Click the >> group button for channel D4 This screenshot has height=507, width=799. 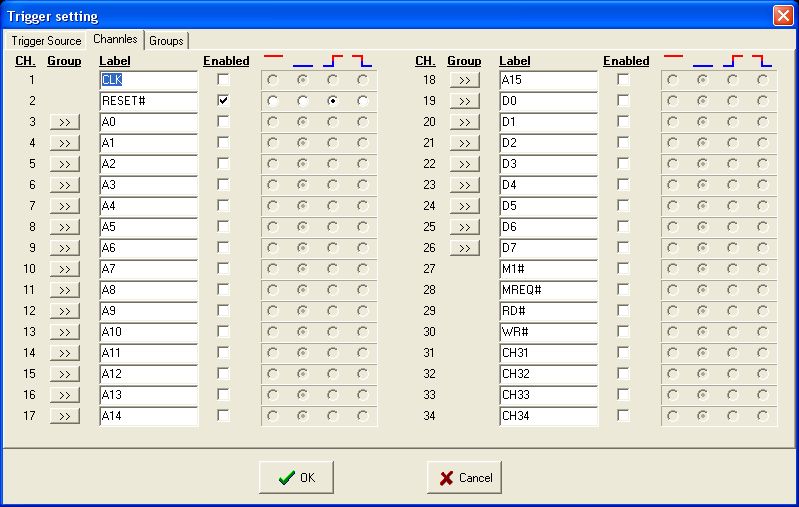coord(464,185)
